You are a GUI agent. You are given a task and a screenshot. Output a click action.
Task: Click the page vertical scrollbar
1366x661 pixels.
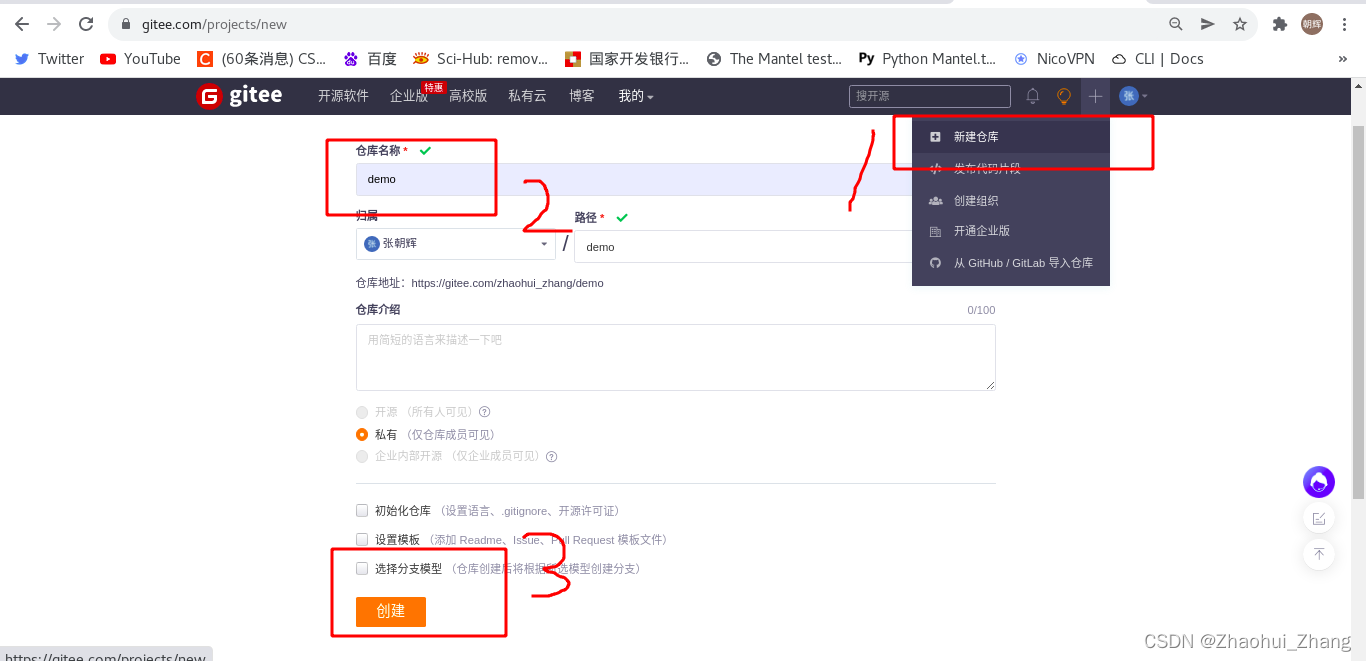pos(1358,310)
